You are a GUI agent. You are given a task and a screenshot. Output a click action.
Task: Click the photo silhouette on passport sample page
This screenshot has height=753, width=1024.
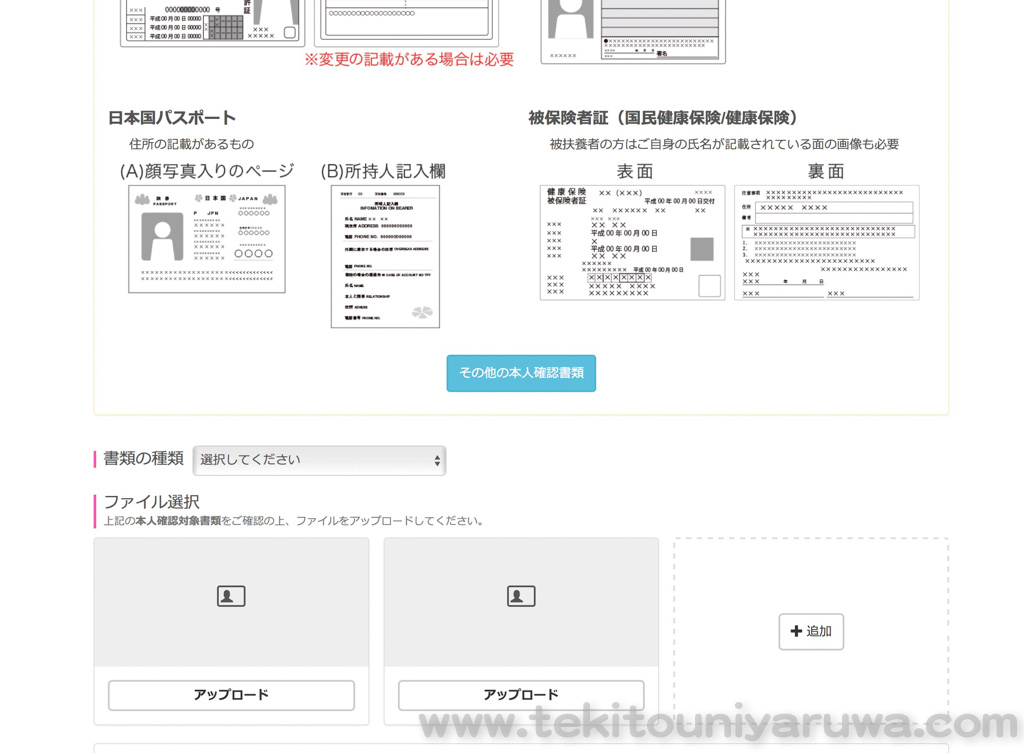click(x=162, y=236)
